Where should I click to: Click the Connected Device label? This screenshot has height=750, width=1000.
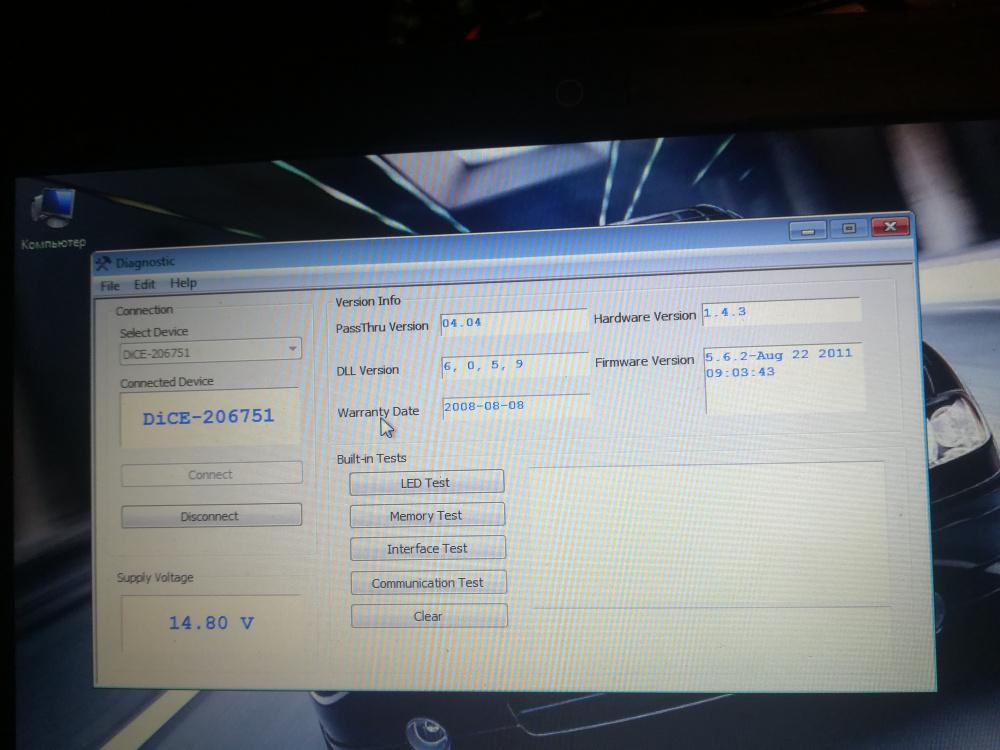(x=166, y=382)
